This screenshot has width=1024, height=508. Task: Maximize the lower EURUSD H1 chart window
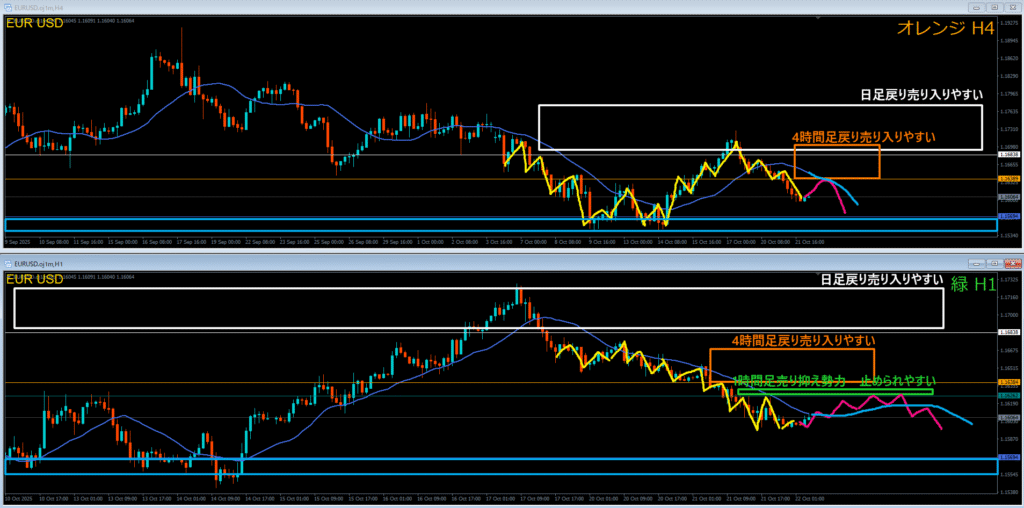pos(995,263)
